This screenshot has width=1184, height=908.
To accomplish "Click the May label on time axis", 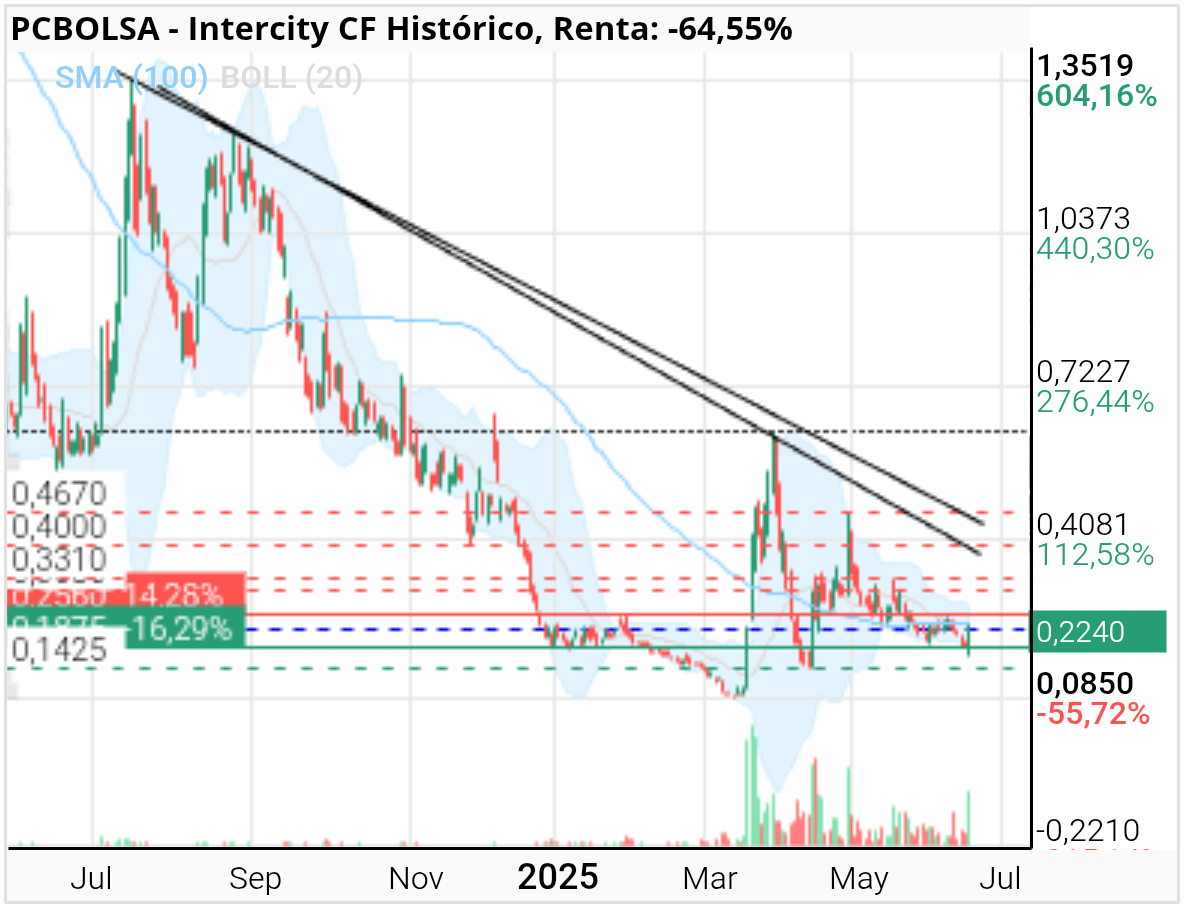I will pyautogui.click(x=859, y=879).
